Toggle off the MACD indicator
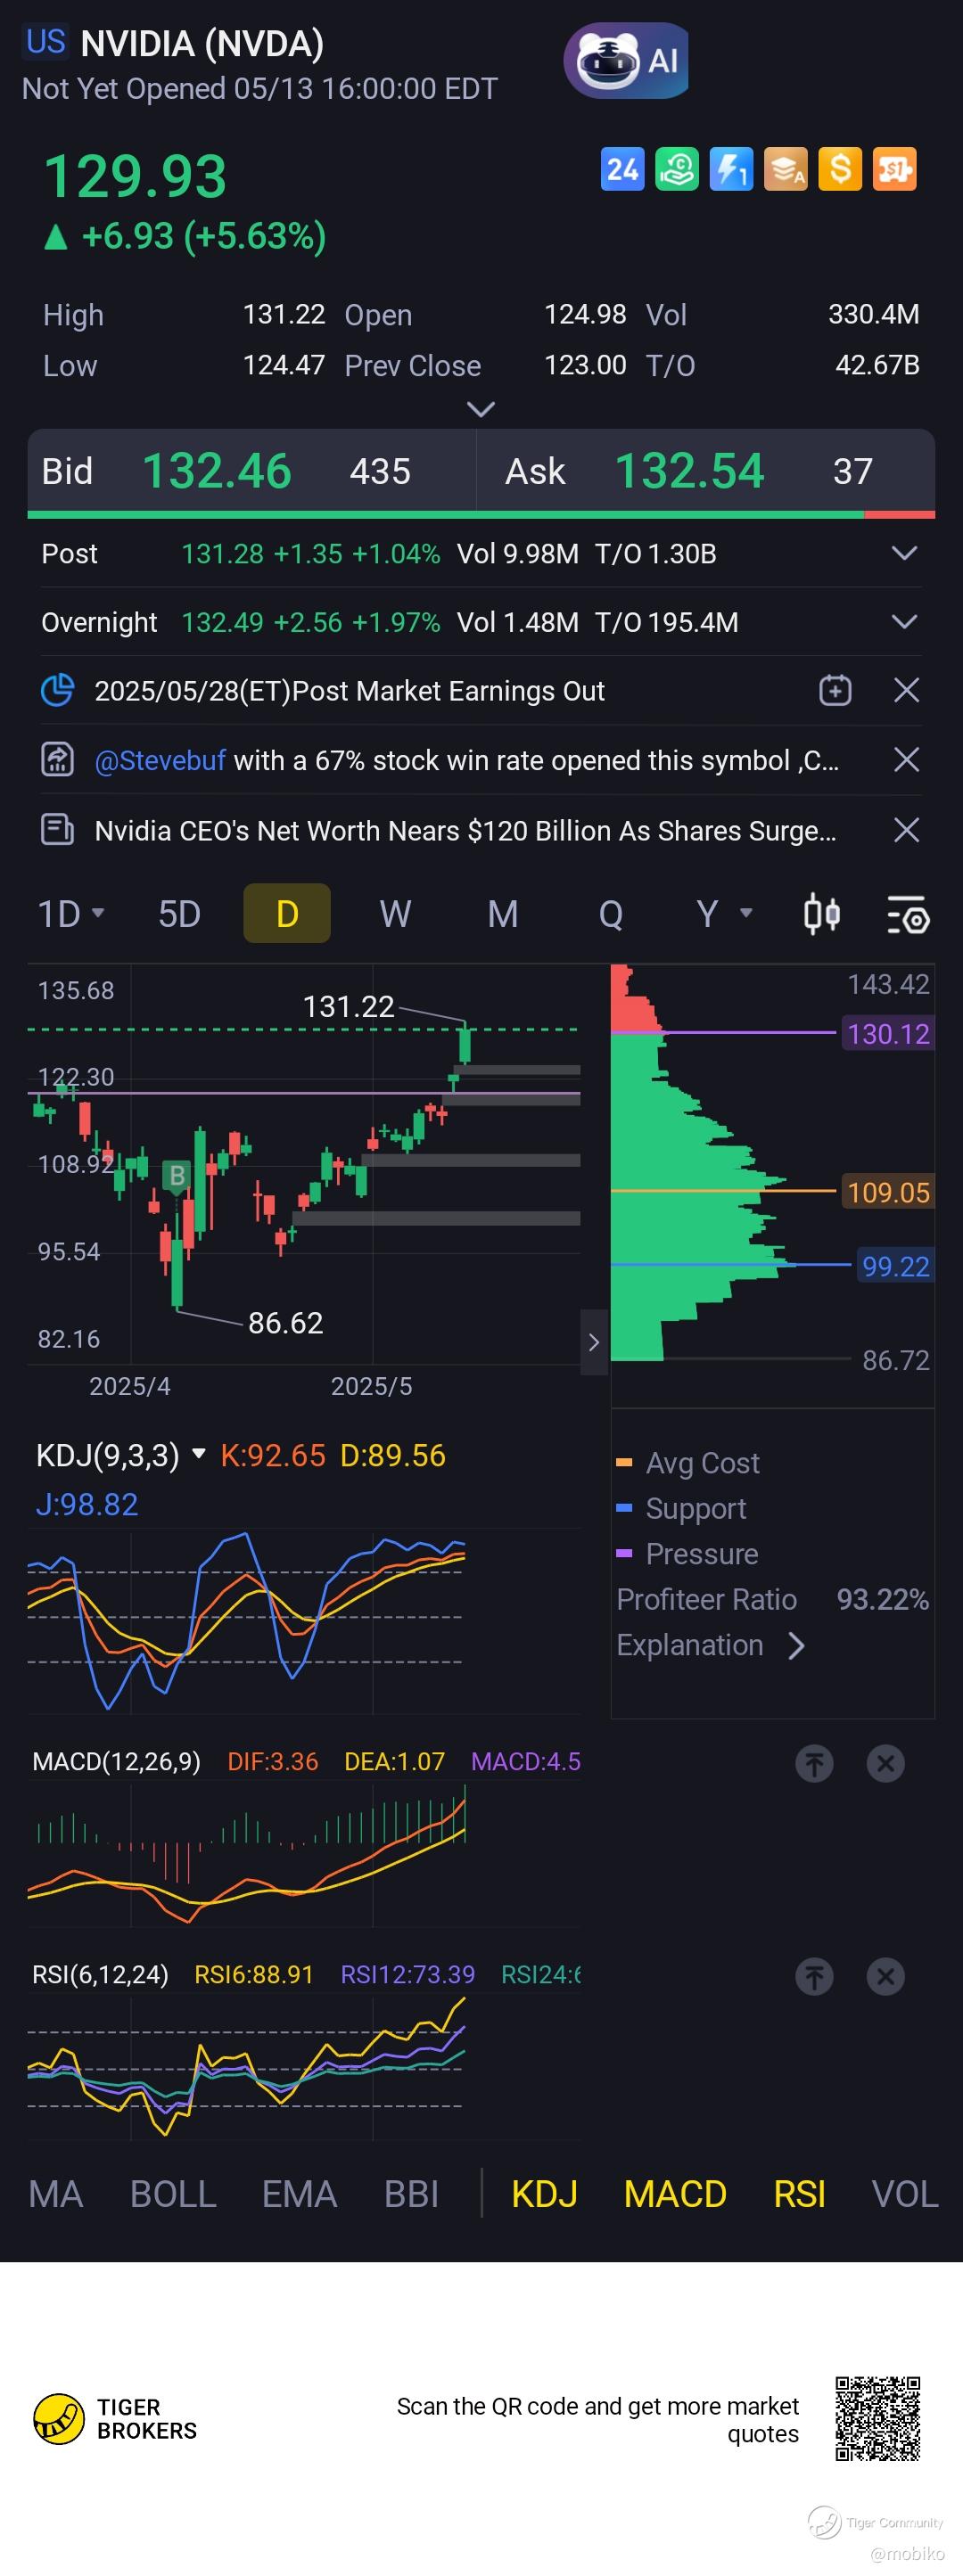Viewport: 963px width, 2576px height. 675,2194
